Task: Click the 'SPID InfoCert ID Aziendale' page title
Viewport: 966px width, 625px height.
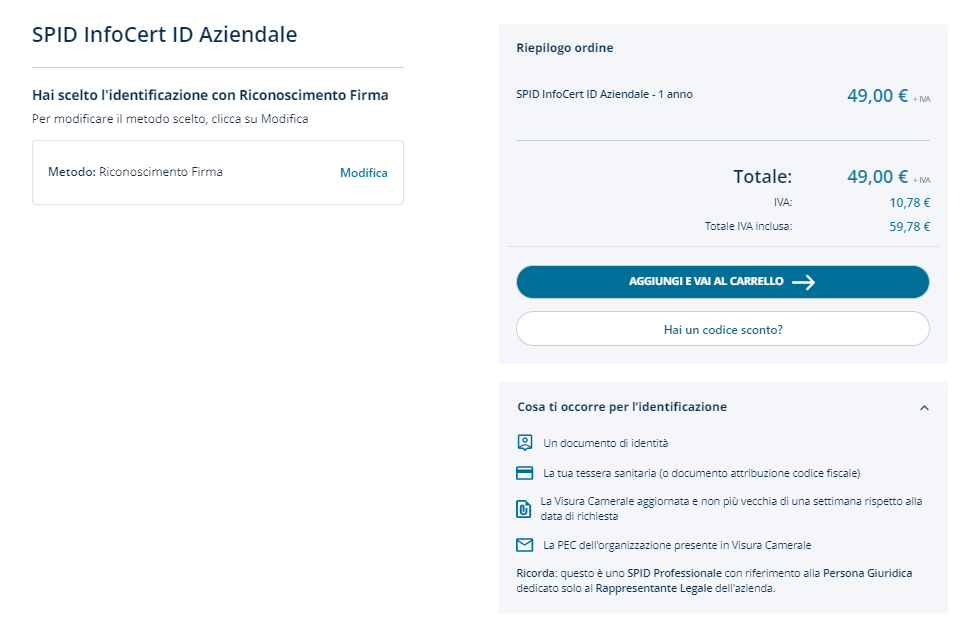Action: click(164, 34)
